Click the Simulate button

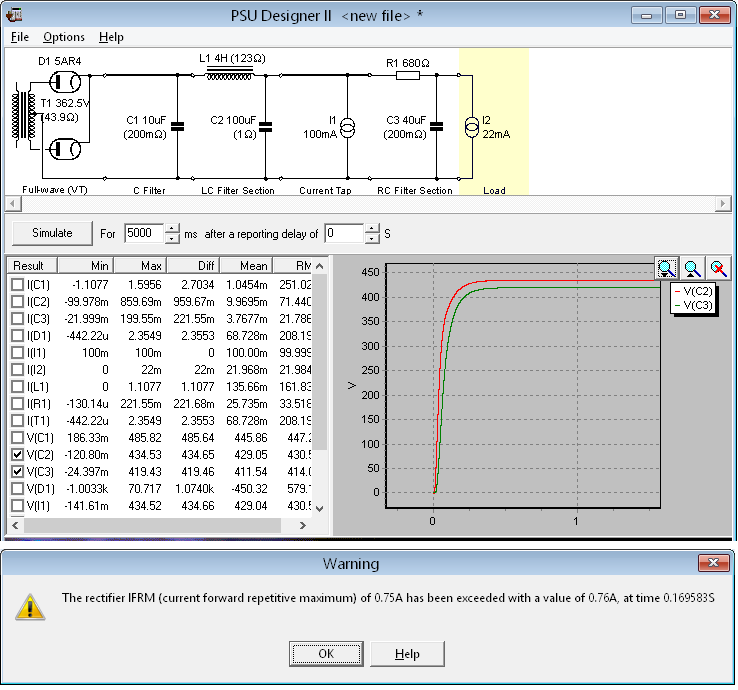click(x=52, y=233)
